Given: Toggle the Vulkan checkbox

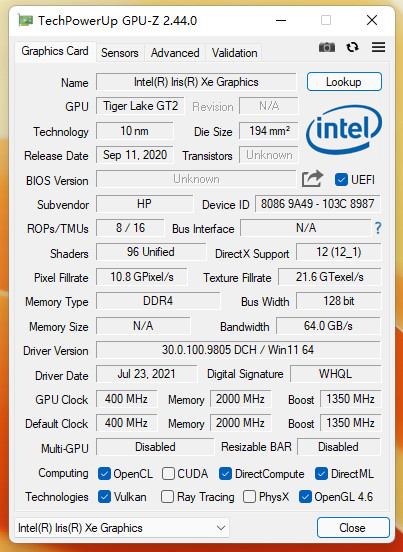Looking at the screenshot, I should click(104, 497).
